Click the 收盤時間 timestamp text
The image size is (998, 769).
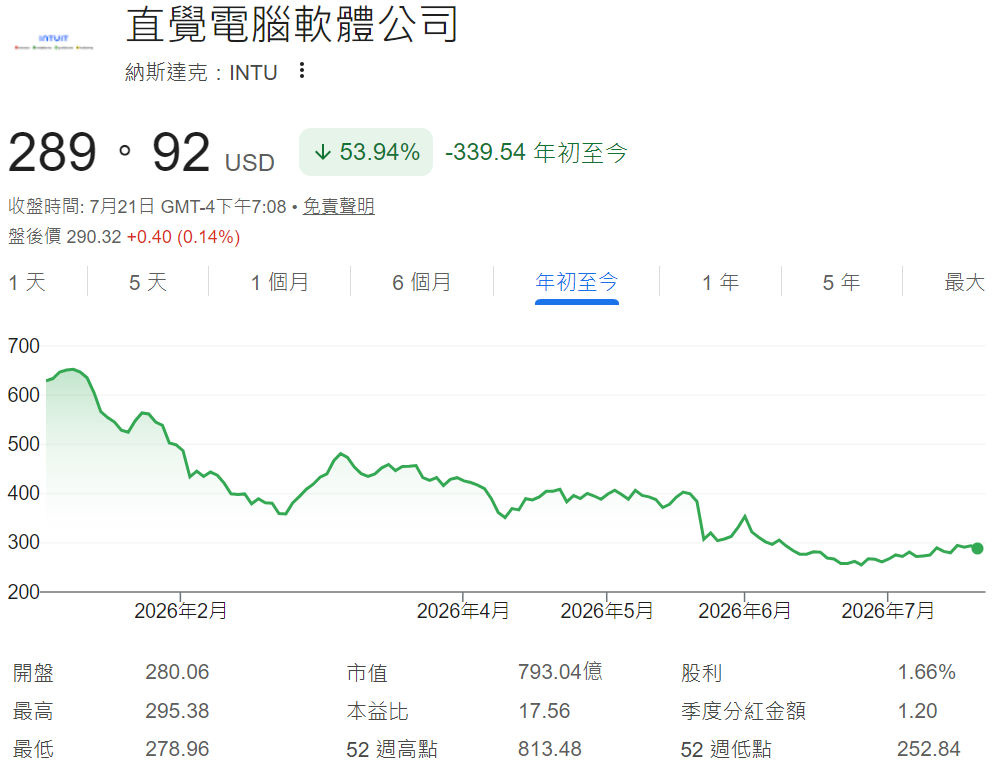coord(147,206)
